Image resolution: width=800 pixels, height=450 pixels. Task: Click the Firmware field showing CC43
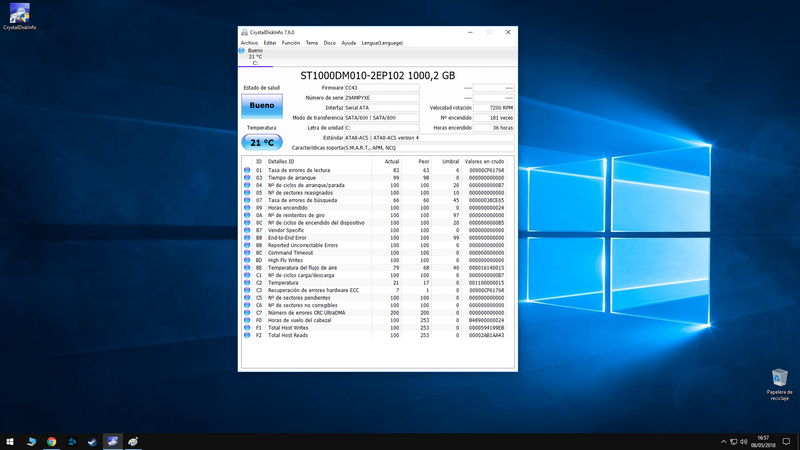pyautogui.click(x=382, y=88)
